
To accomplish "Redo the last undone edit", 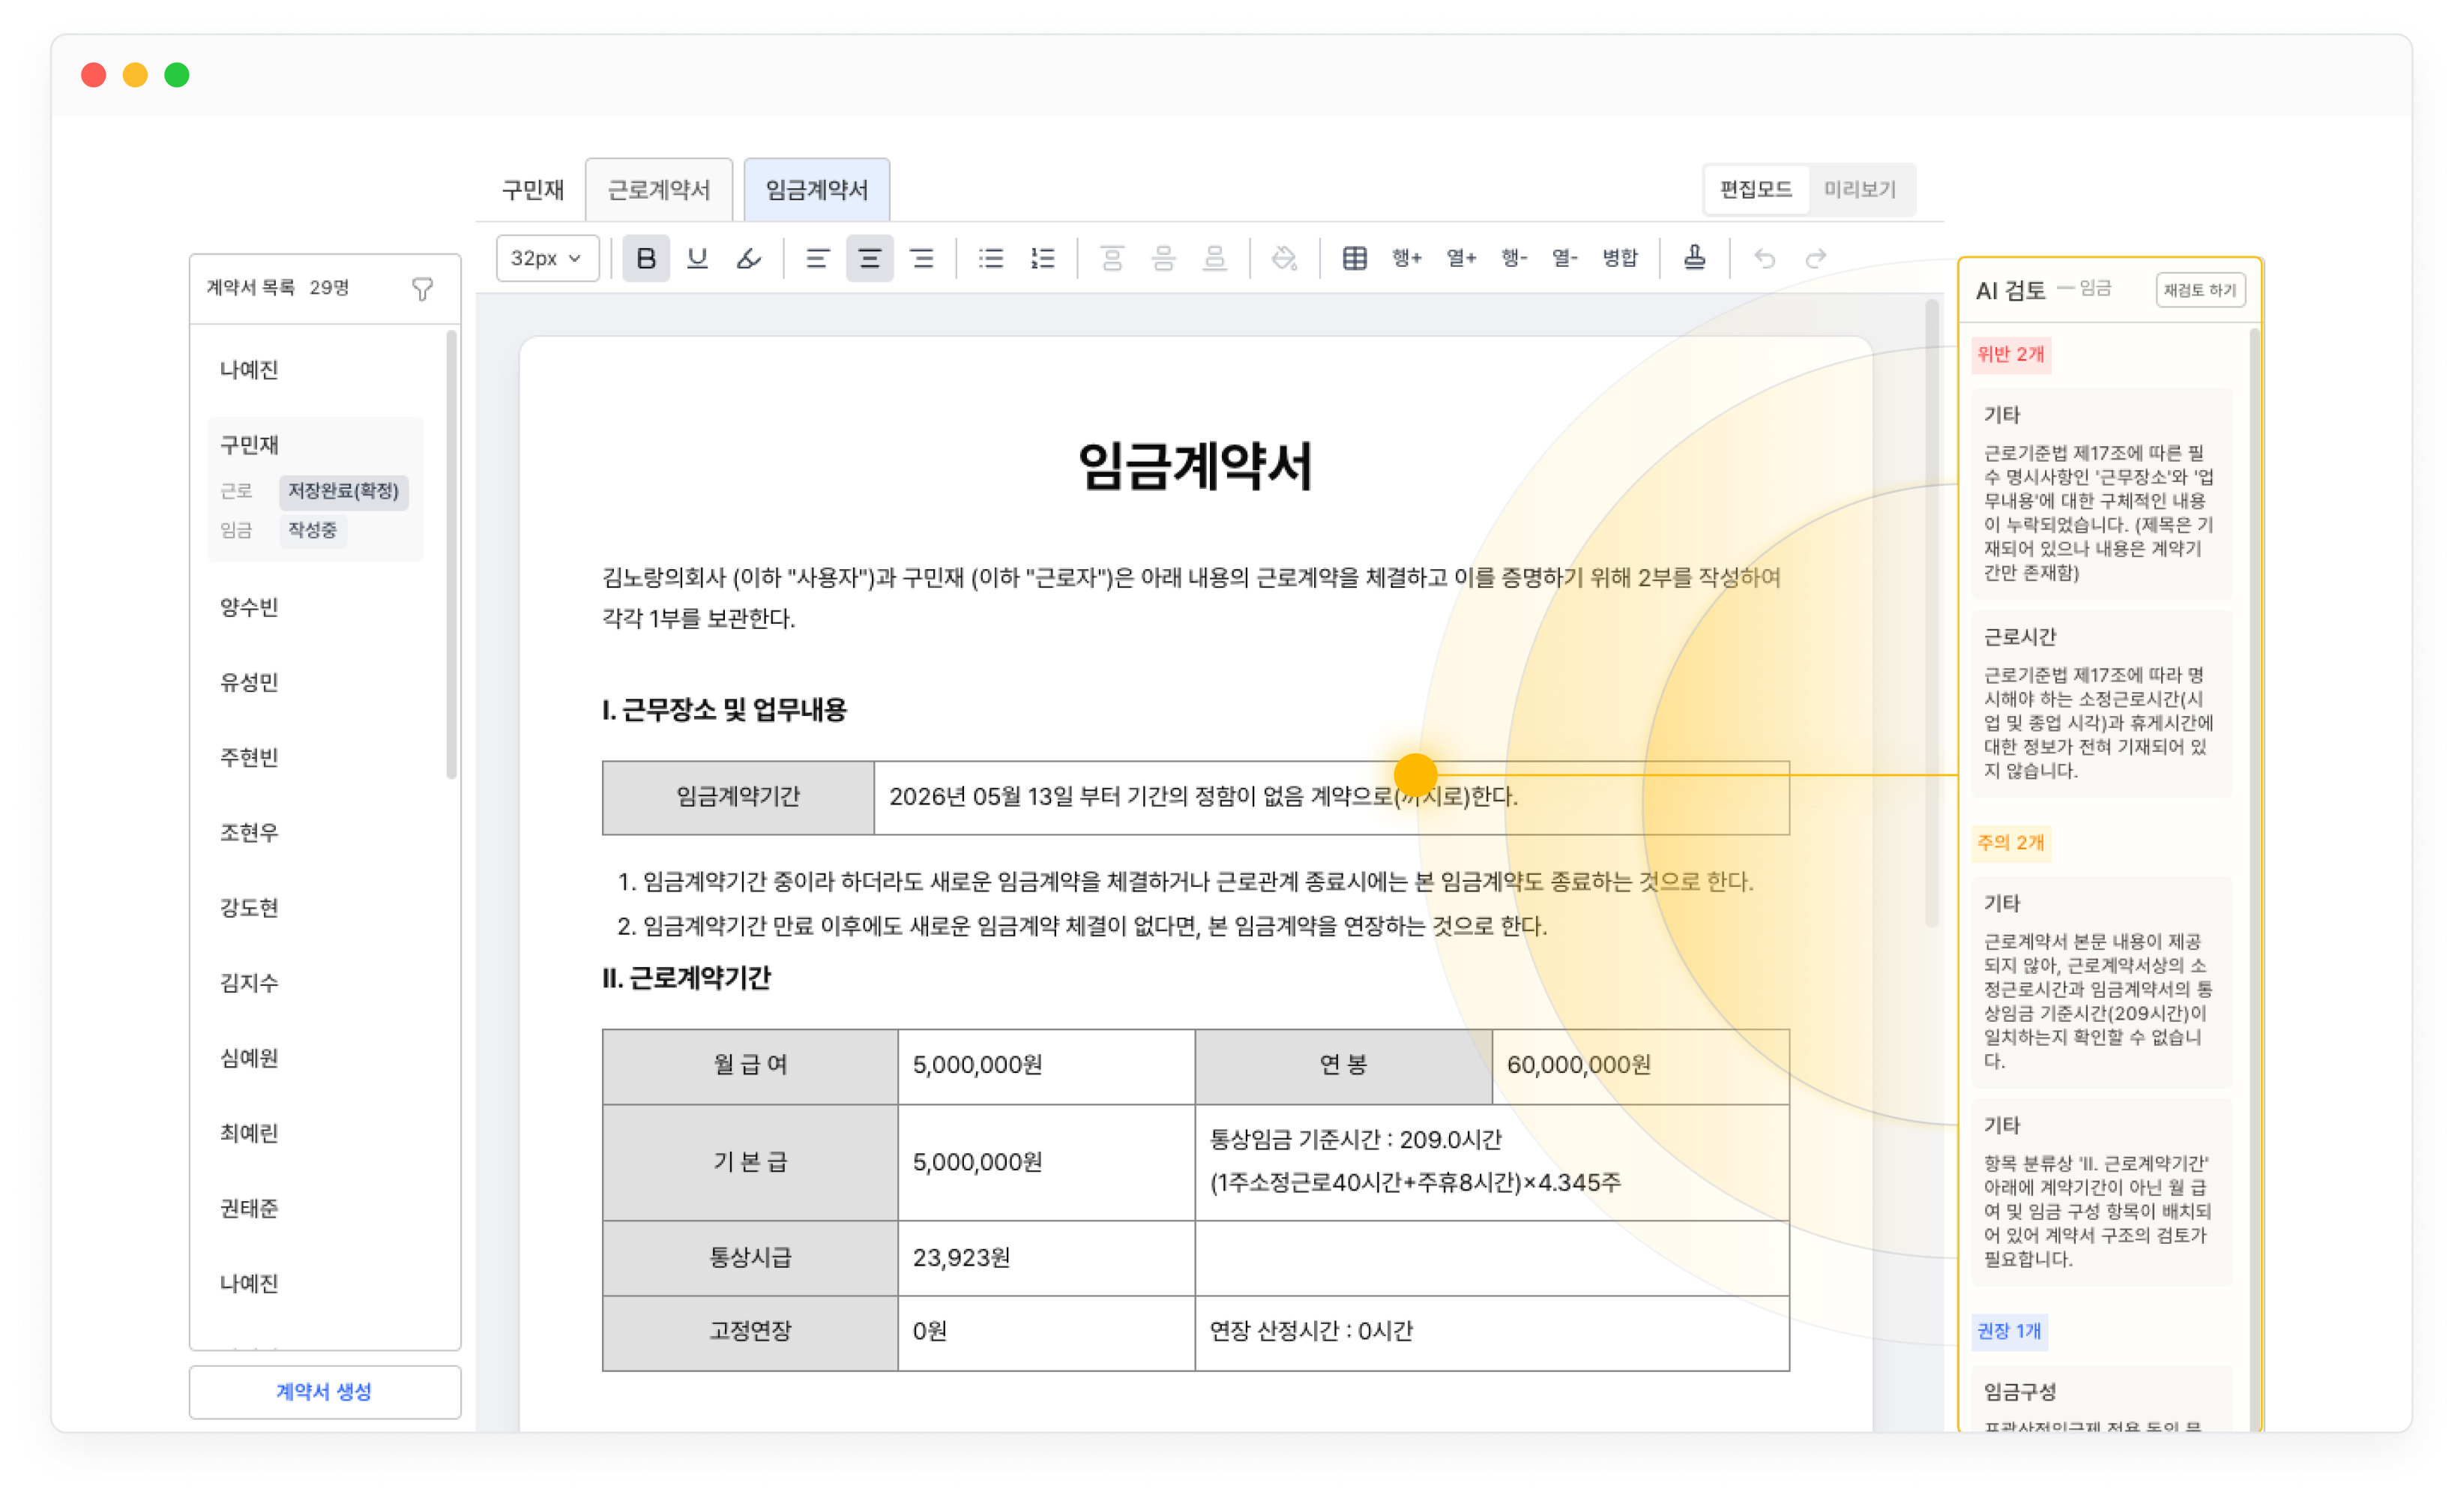I will (1816, 259).
